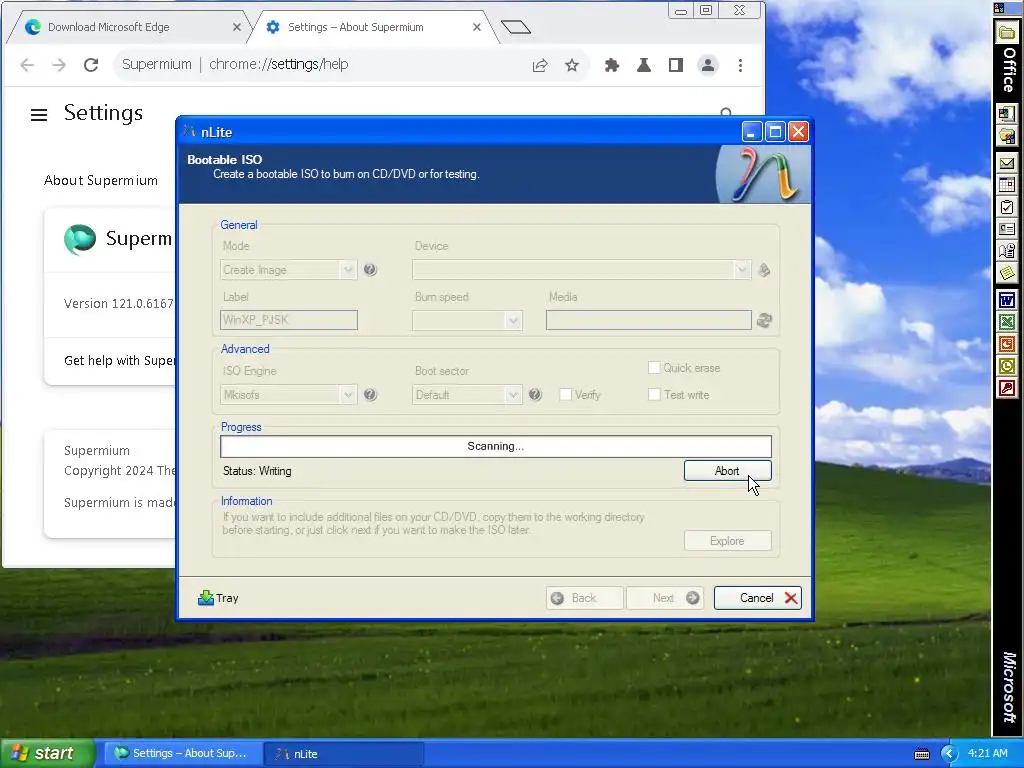1024x768 pixels.
Task: Click help icon next to Boot sector
Action: (x=535, y=394)
